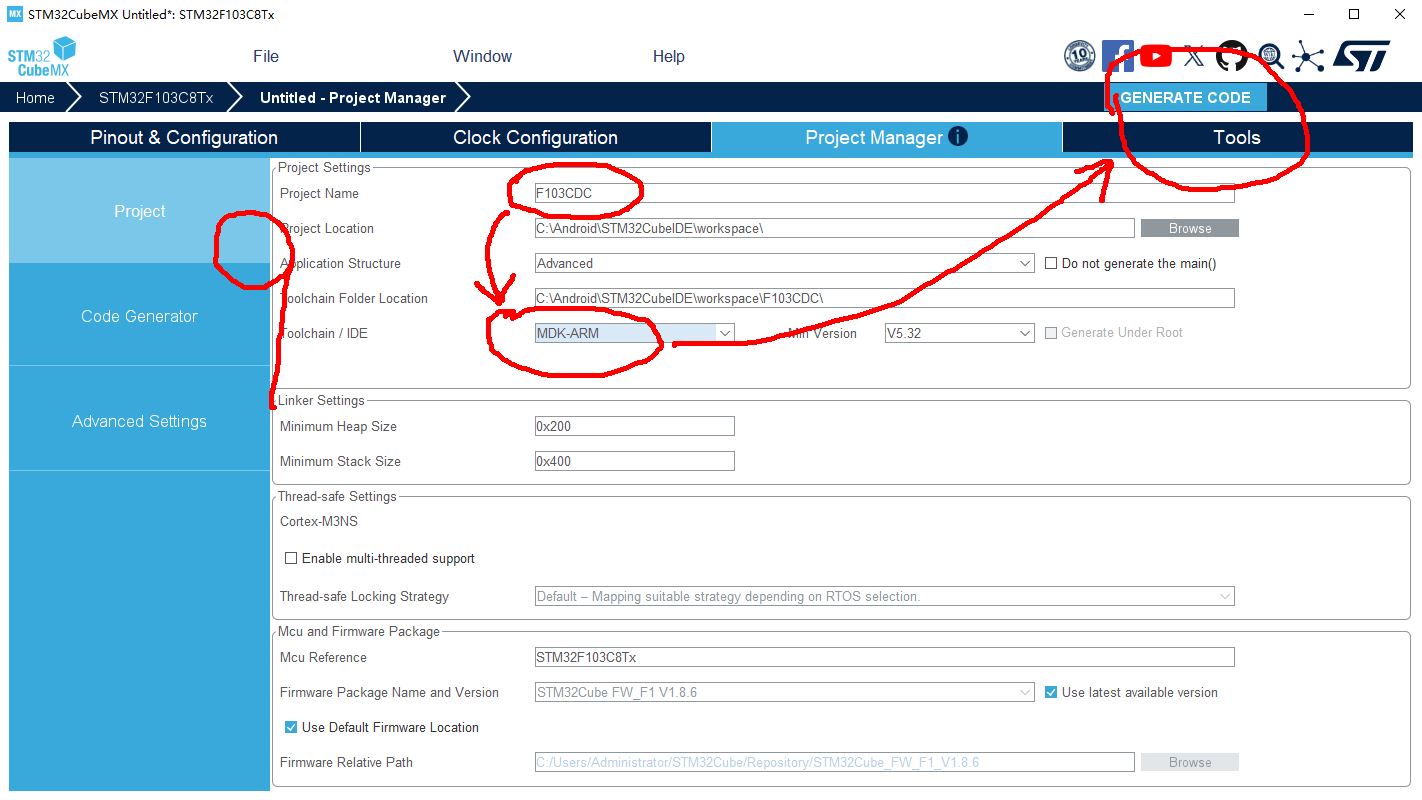Click the Toolchain Folder Location field
1422x800 pixels.
point(885,298)
